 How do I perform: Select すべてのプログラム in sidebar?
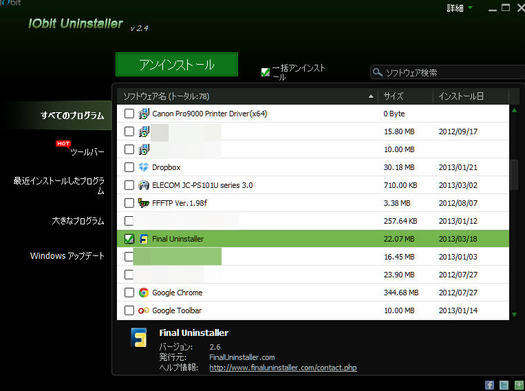point(72,115)
